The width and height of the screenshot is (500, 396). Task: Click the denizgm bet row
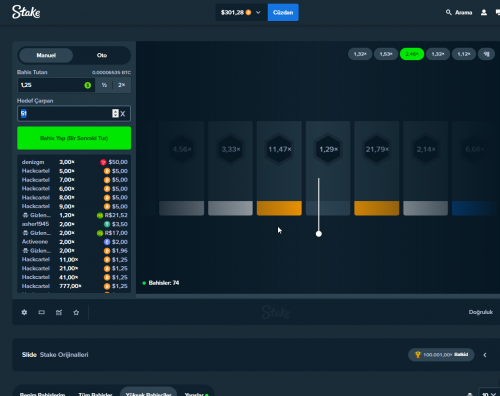point(74,162)
